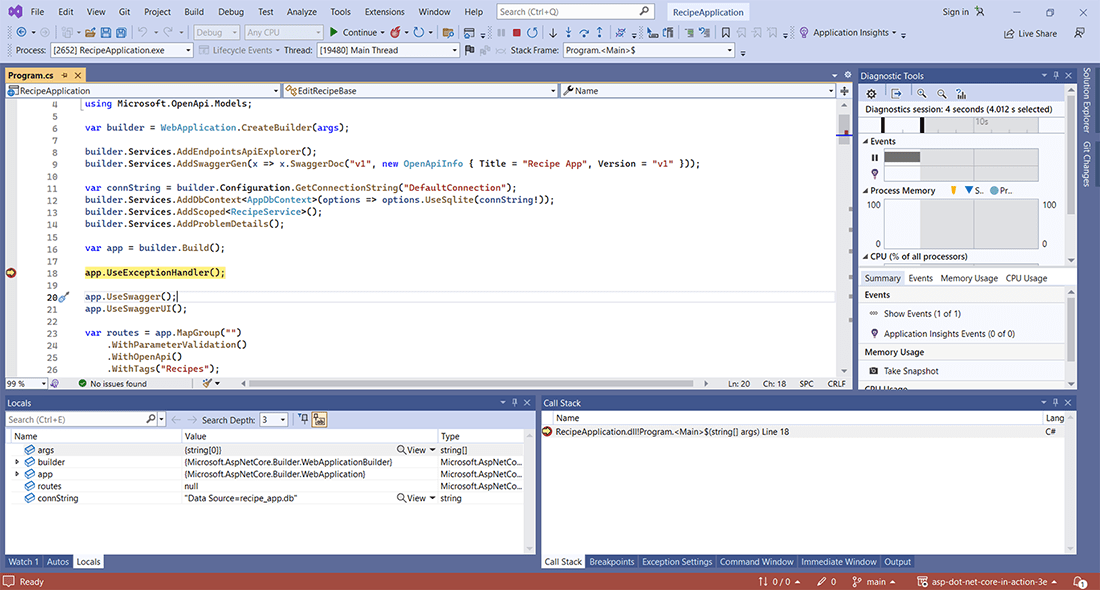Click the Application Insights lightbulb icon
This screenshot has height=590, width=1100.
point(804,32)
